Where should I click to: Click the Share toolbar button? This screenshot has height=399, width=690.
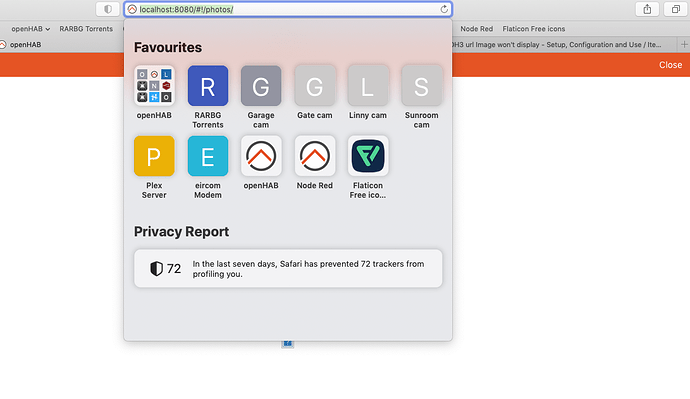point(647,9)
